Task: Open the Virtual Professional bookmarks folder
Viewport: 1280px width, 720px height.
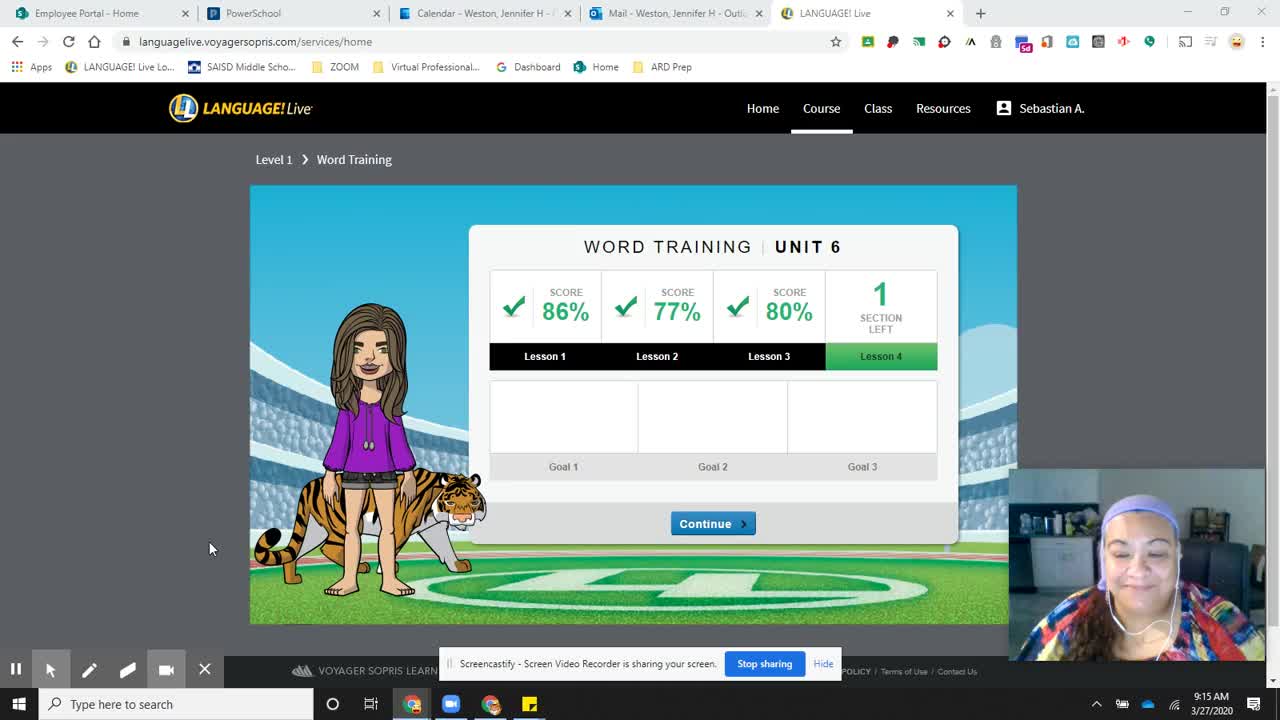Action: pos(426,67)
